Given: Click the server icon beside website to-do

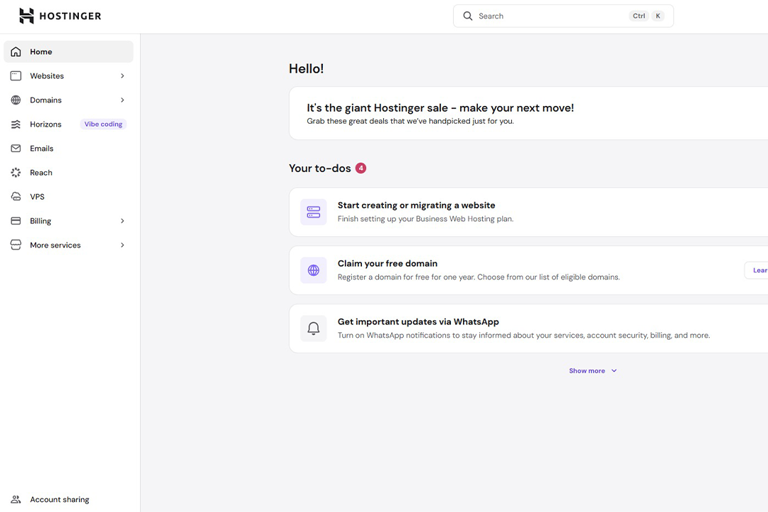Looking at the screenshot, I should (x=313, y=212).
